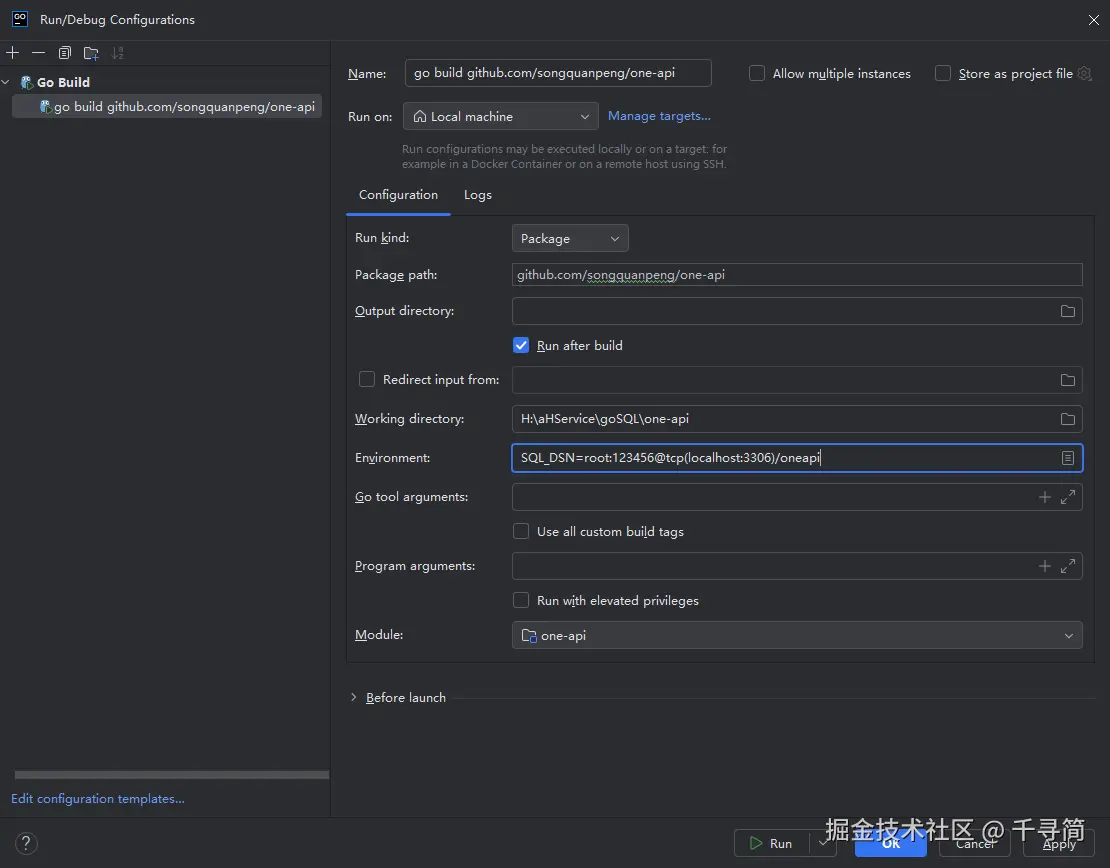This screenshot has height=868, width=1110.
Task: Click the Go Build category icon
Action: [x=27, y=83]
